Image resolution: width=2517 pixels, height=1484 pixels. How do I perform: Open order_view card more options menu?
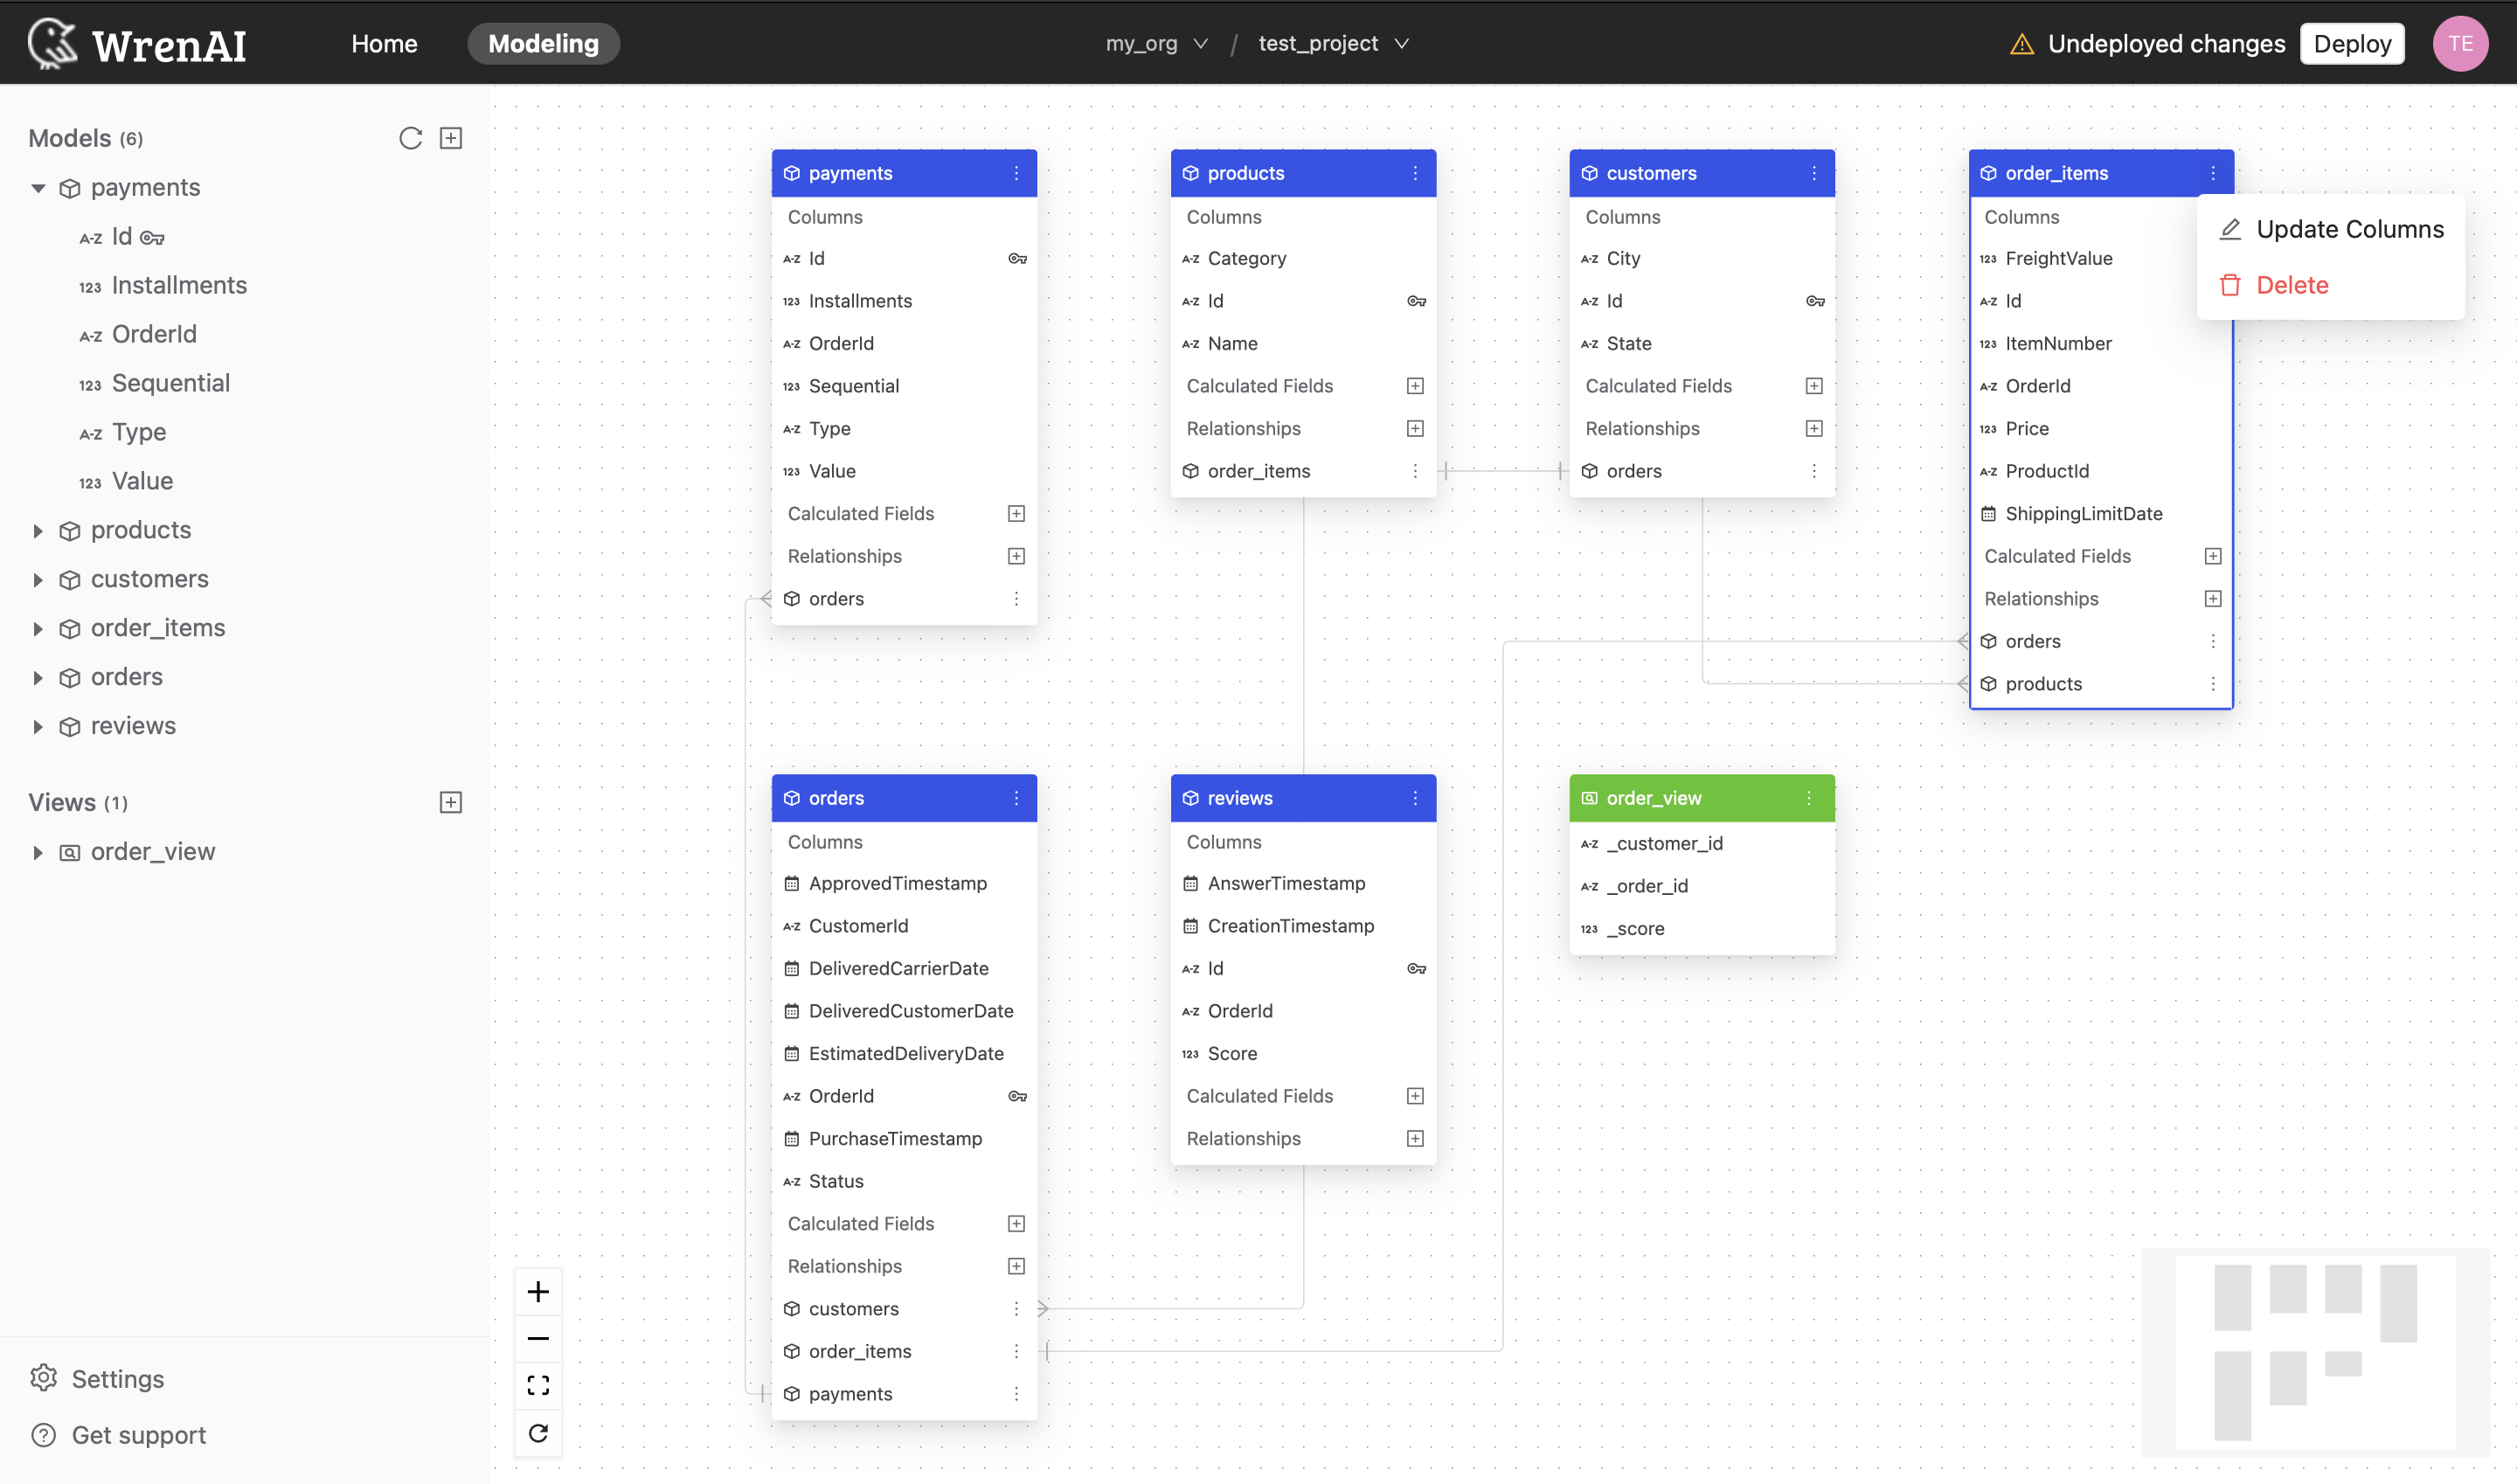[x=1809, y=798]
